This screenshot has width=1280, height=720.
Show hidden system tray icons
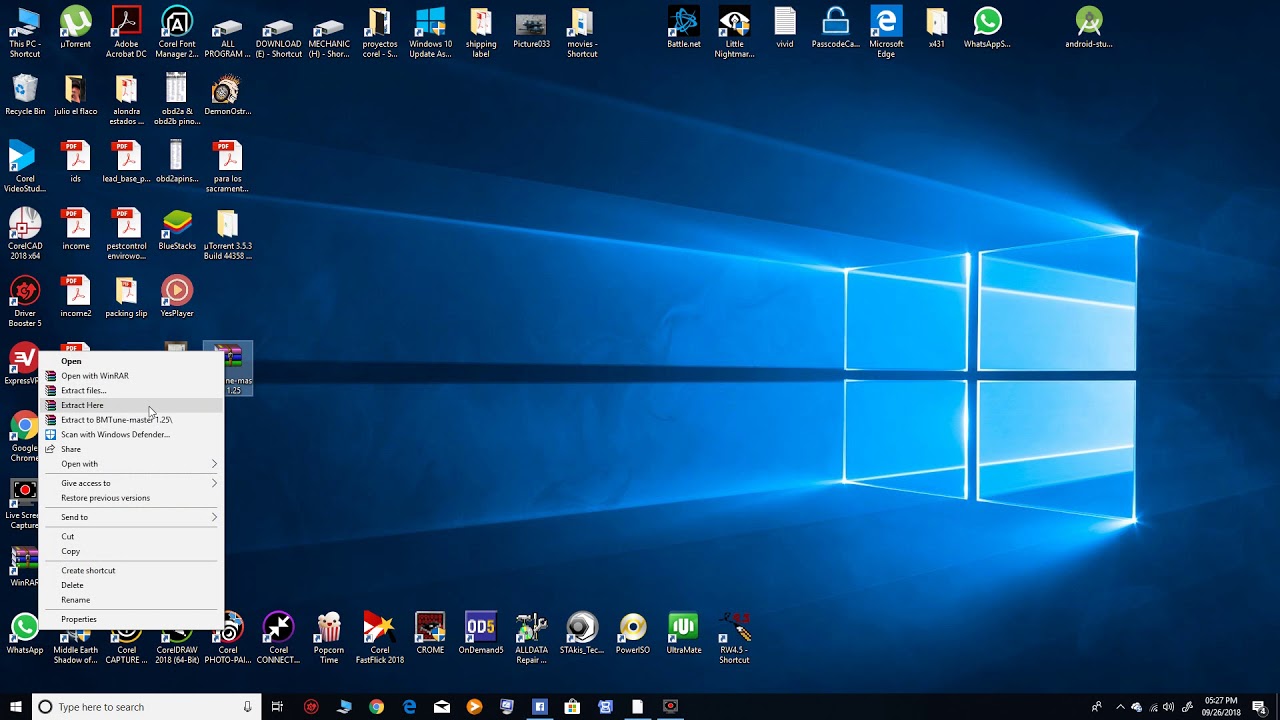[x=1120, y=707]
